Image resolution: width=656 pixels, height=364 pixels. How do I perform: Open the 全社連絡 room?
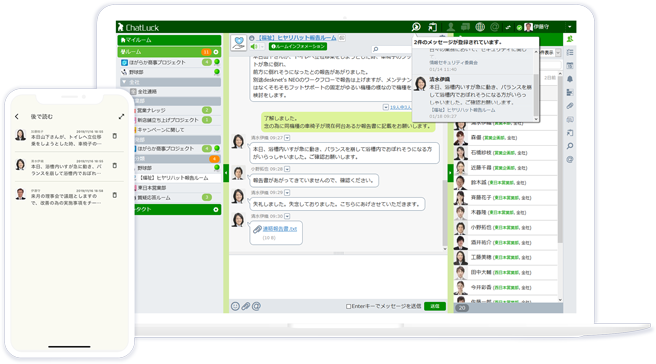pyautogui.click(x=147, y=92)
